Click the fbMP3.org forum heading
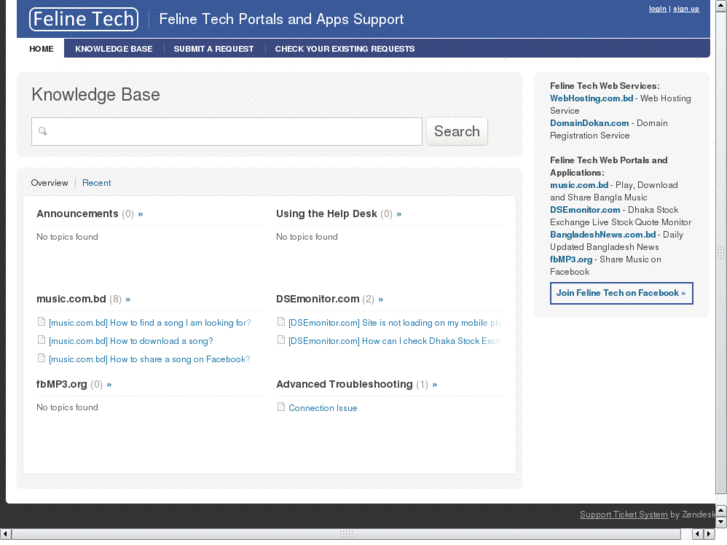 pos(62,384)
